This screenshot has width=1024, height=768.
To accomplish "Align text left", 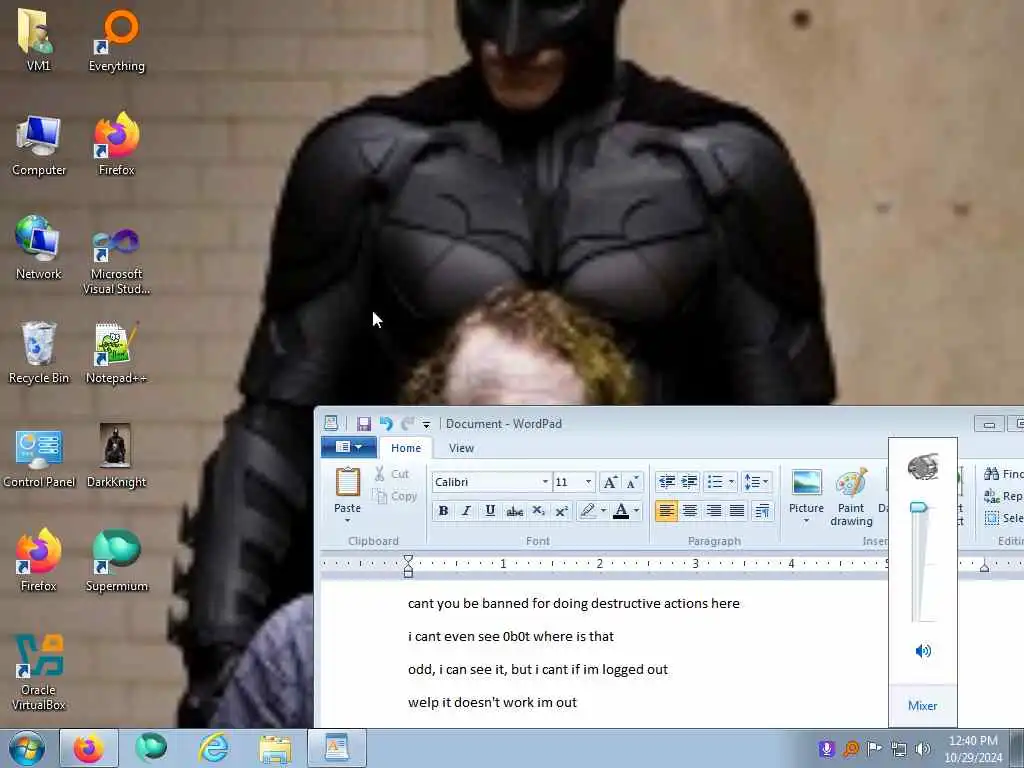I will [x=666, y=511].
